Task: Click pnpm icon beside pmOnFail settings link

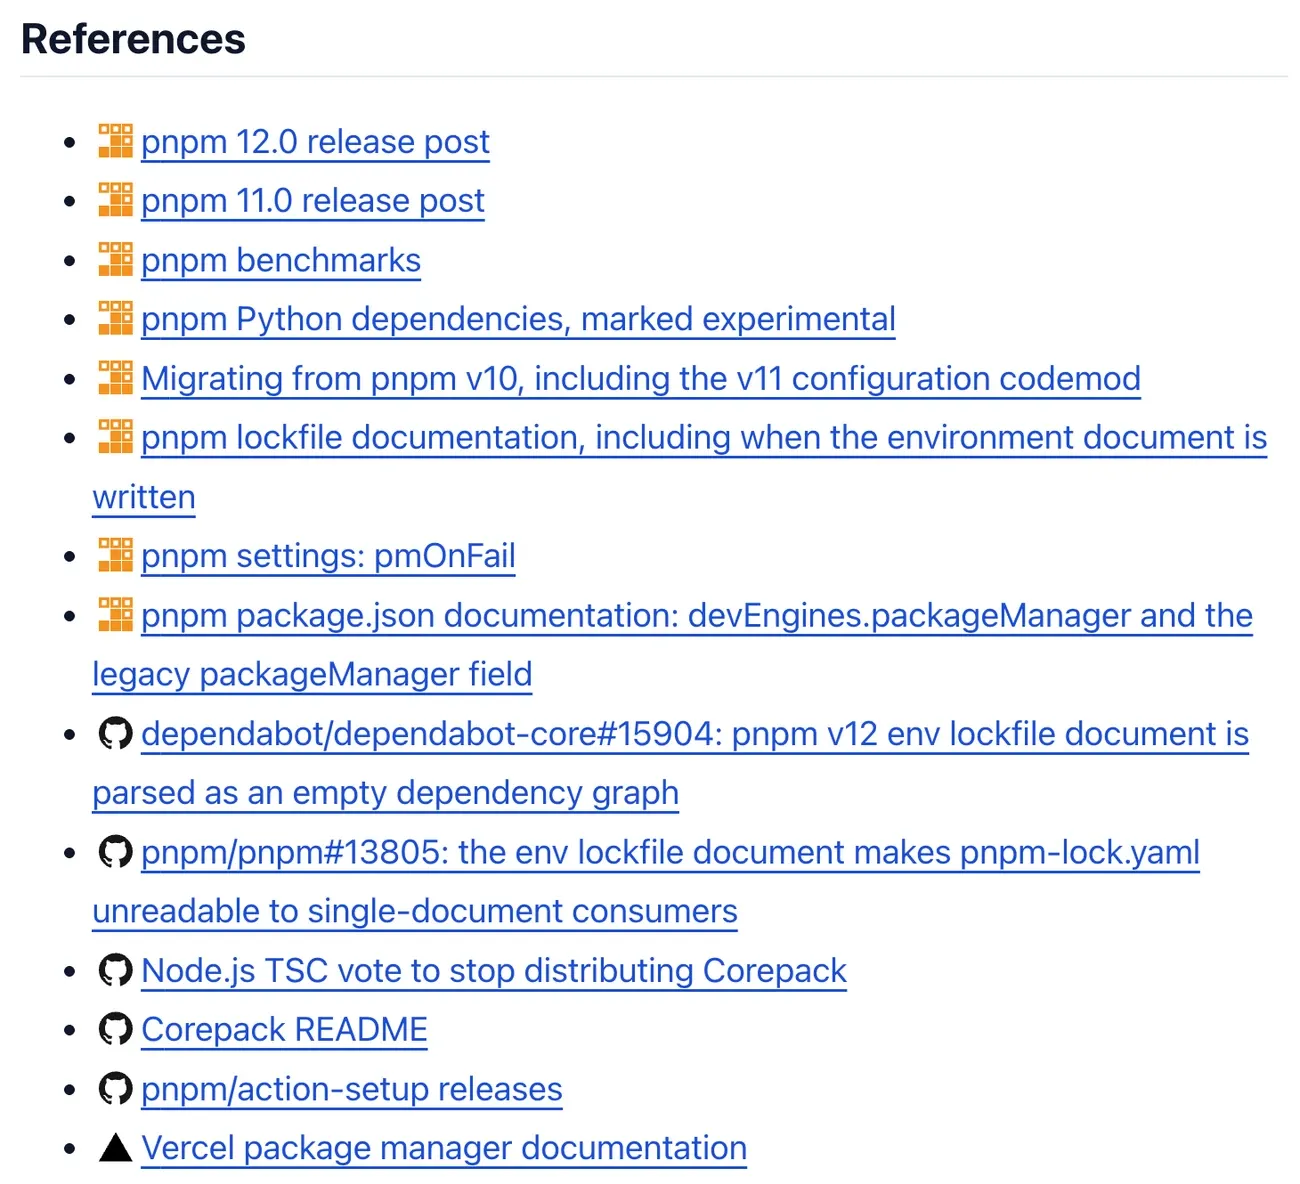Action: (115, 555)
